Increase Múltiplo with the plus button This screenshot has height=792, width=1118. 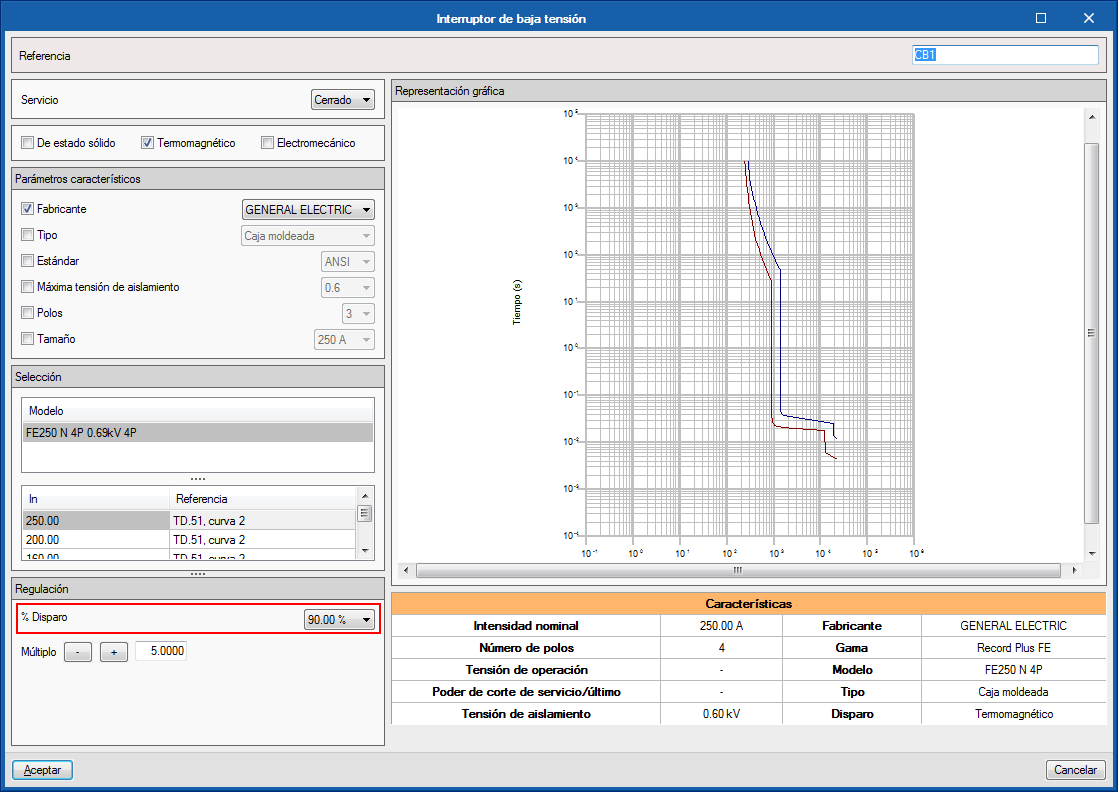tap(113, 652)
